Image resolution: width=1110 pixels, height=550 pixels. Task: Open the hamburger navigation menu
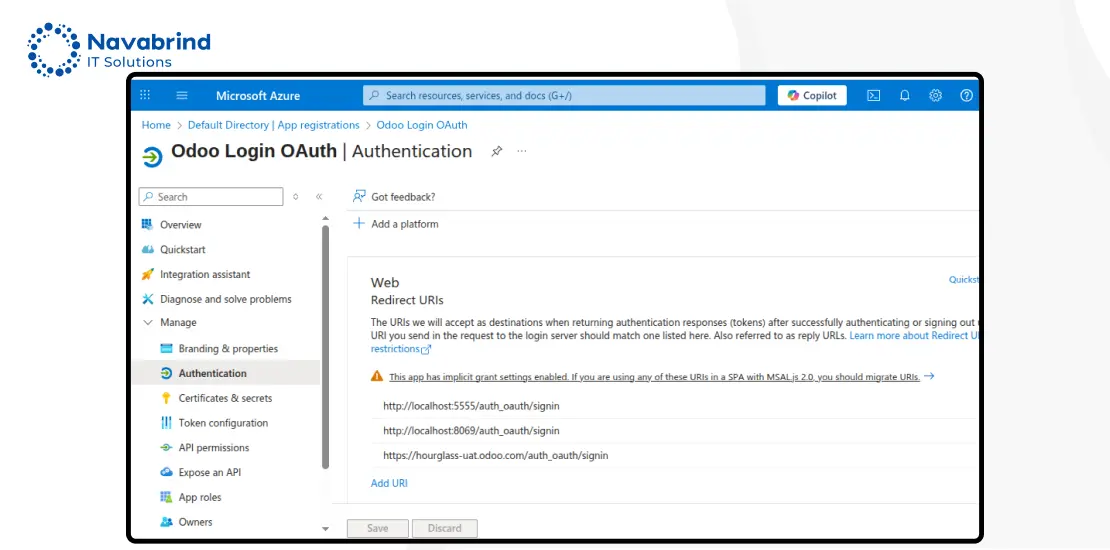point(182,96)
